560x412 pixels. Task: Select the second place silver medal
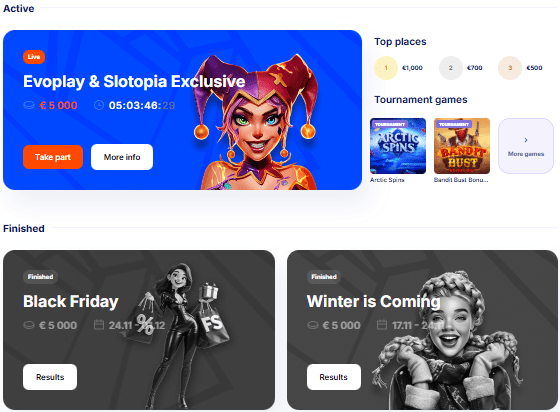(450, 67)
